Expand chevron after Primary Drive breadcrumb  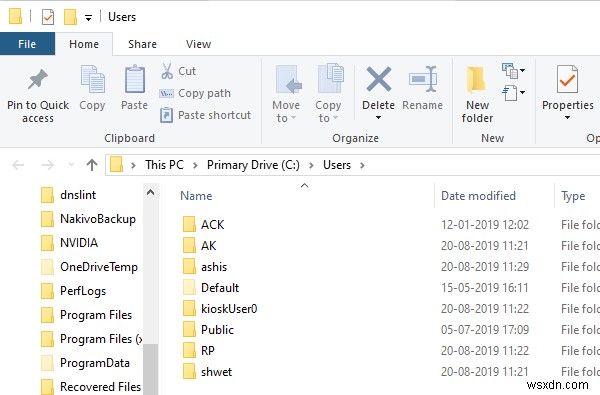(x=311, y=165)
